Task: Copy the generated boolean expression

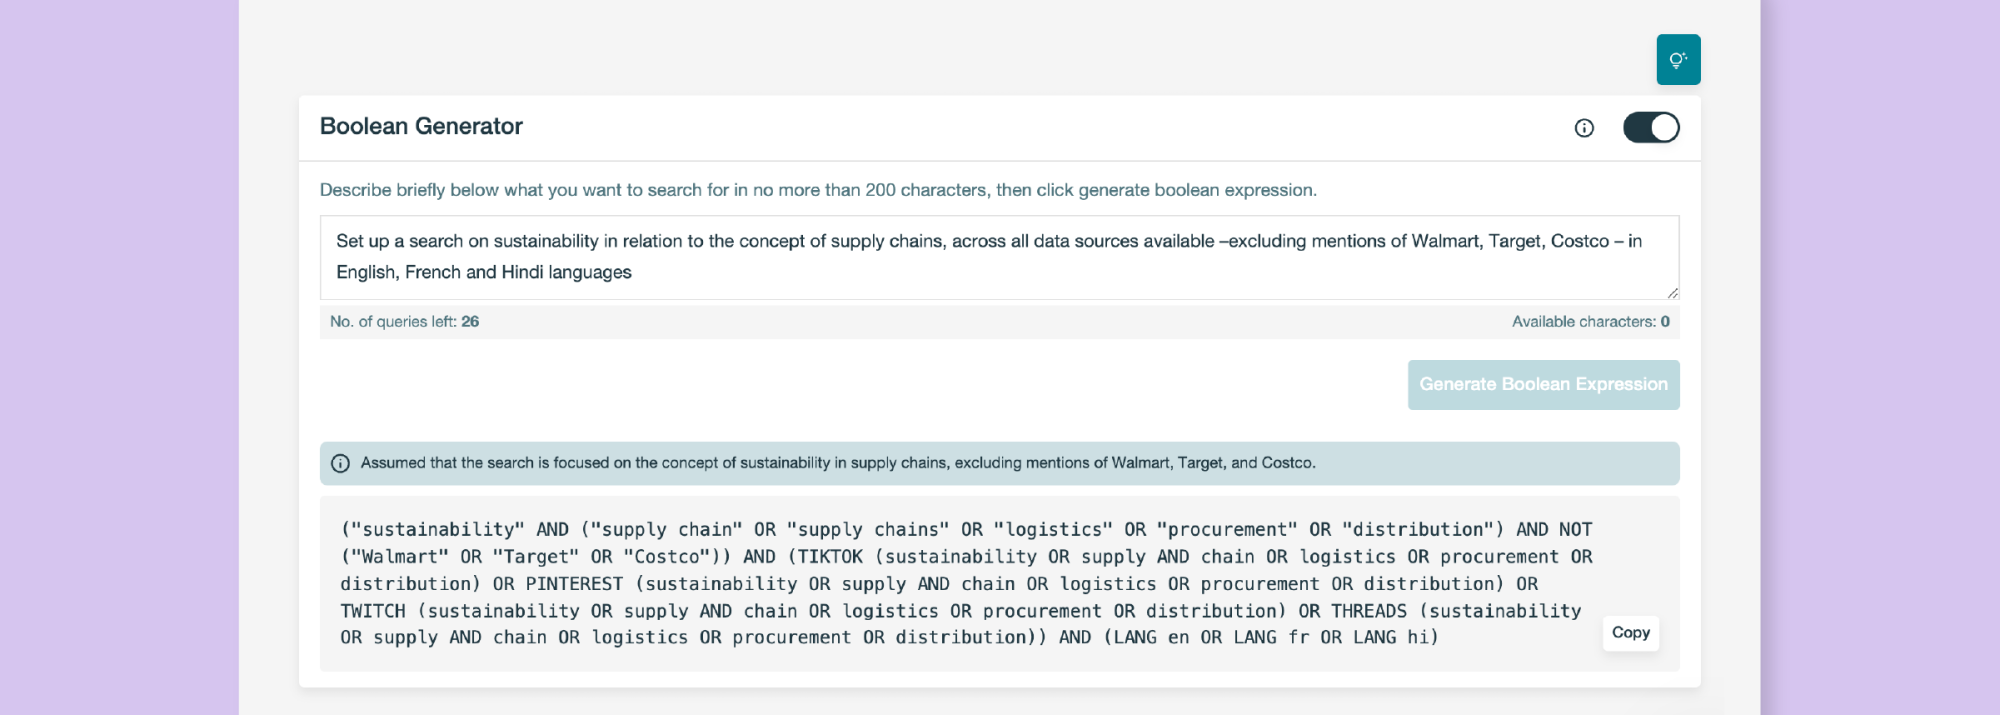Action: click(x=1630, y=633)
